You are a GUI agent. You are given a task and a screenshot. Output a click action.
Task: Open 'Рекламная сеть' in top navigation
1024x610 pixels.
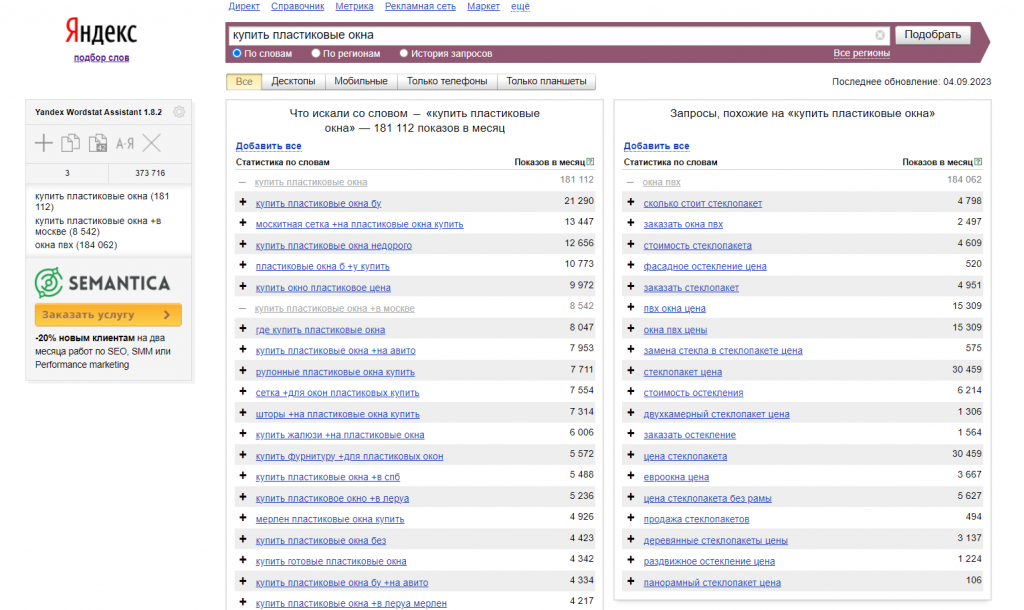coord(420,6)
